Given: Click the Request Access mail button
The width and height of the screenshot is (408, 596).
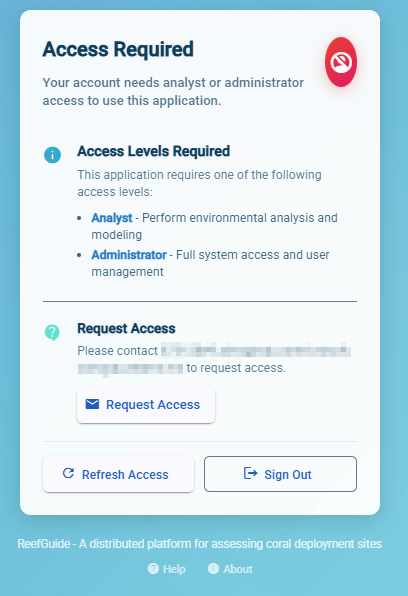Looking at the screenshot, I should (146, 405).
